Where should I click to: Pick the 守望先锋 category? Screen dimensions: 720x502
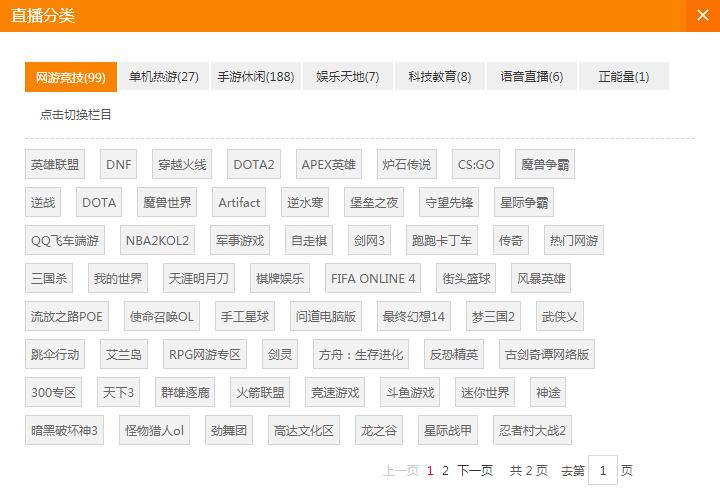tap(449, 202)
